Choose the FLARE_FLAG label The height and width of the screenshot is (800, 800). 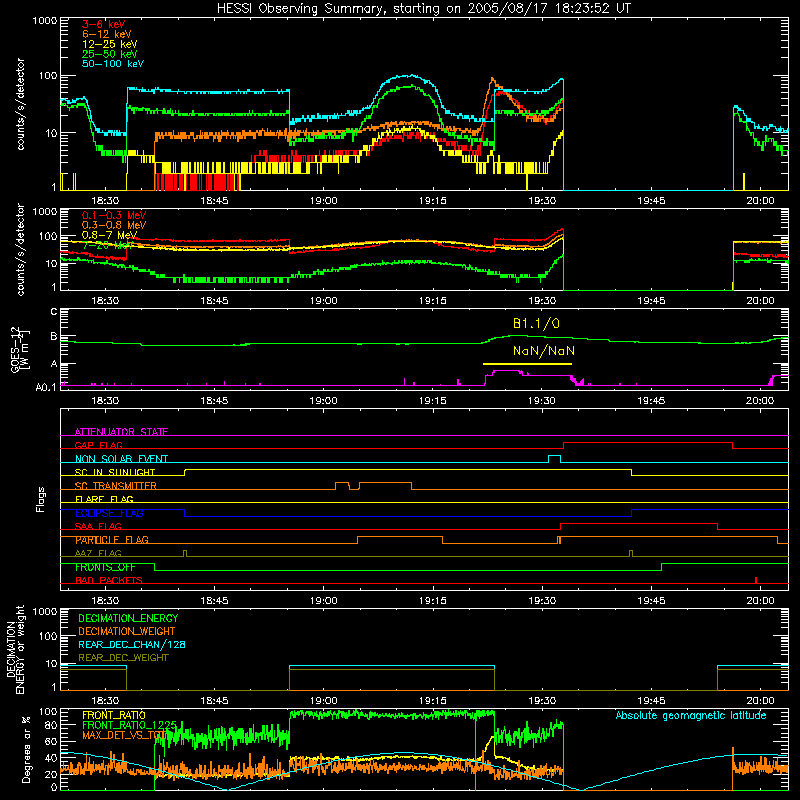(x=104, y=499)
